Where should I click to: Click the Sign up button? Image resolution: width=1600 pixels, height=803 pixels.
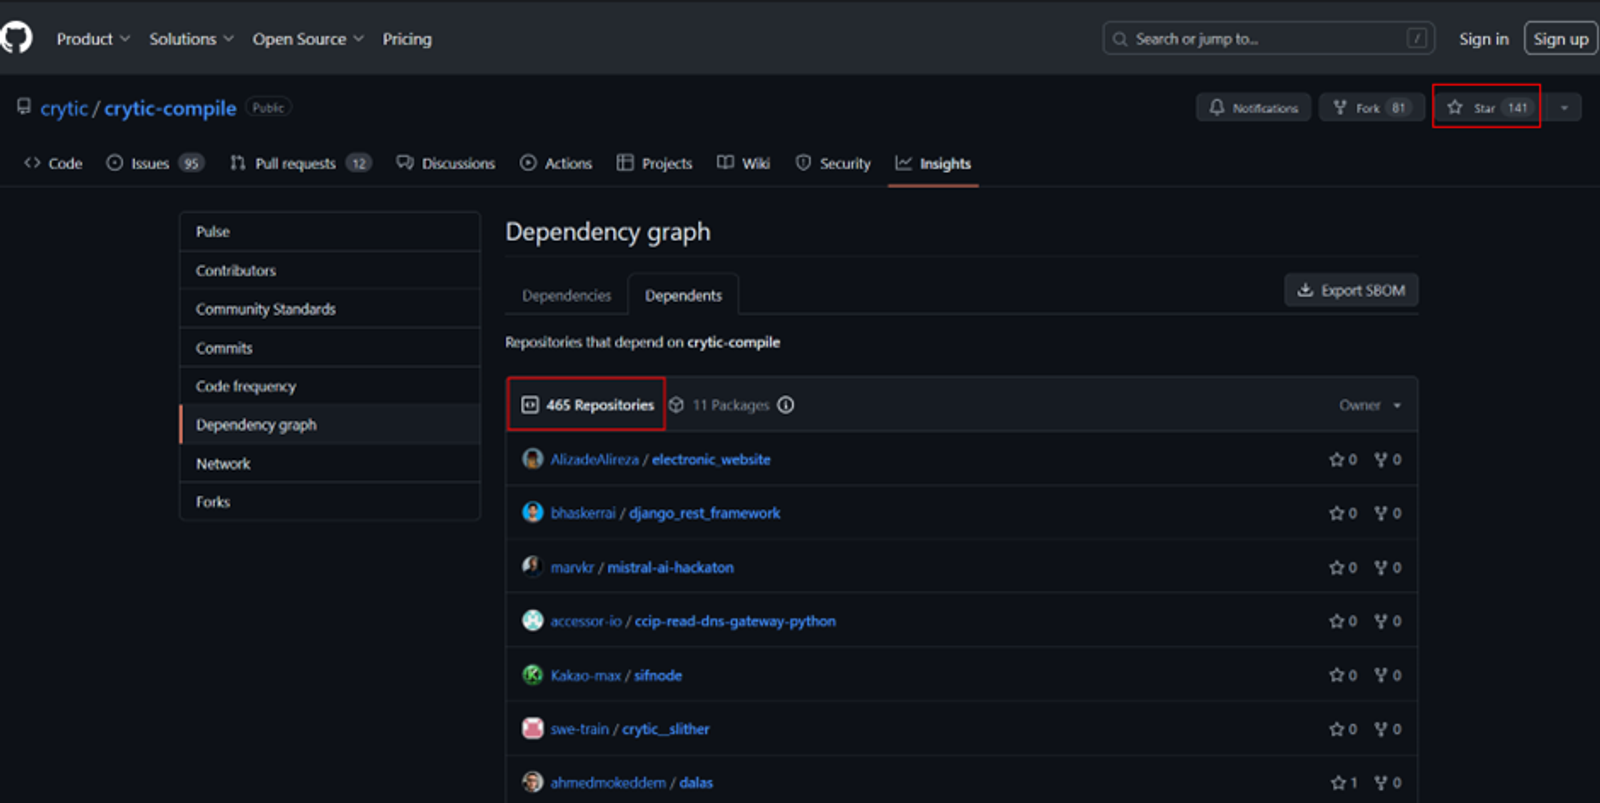[1560, 39]
